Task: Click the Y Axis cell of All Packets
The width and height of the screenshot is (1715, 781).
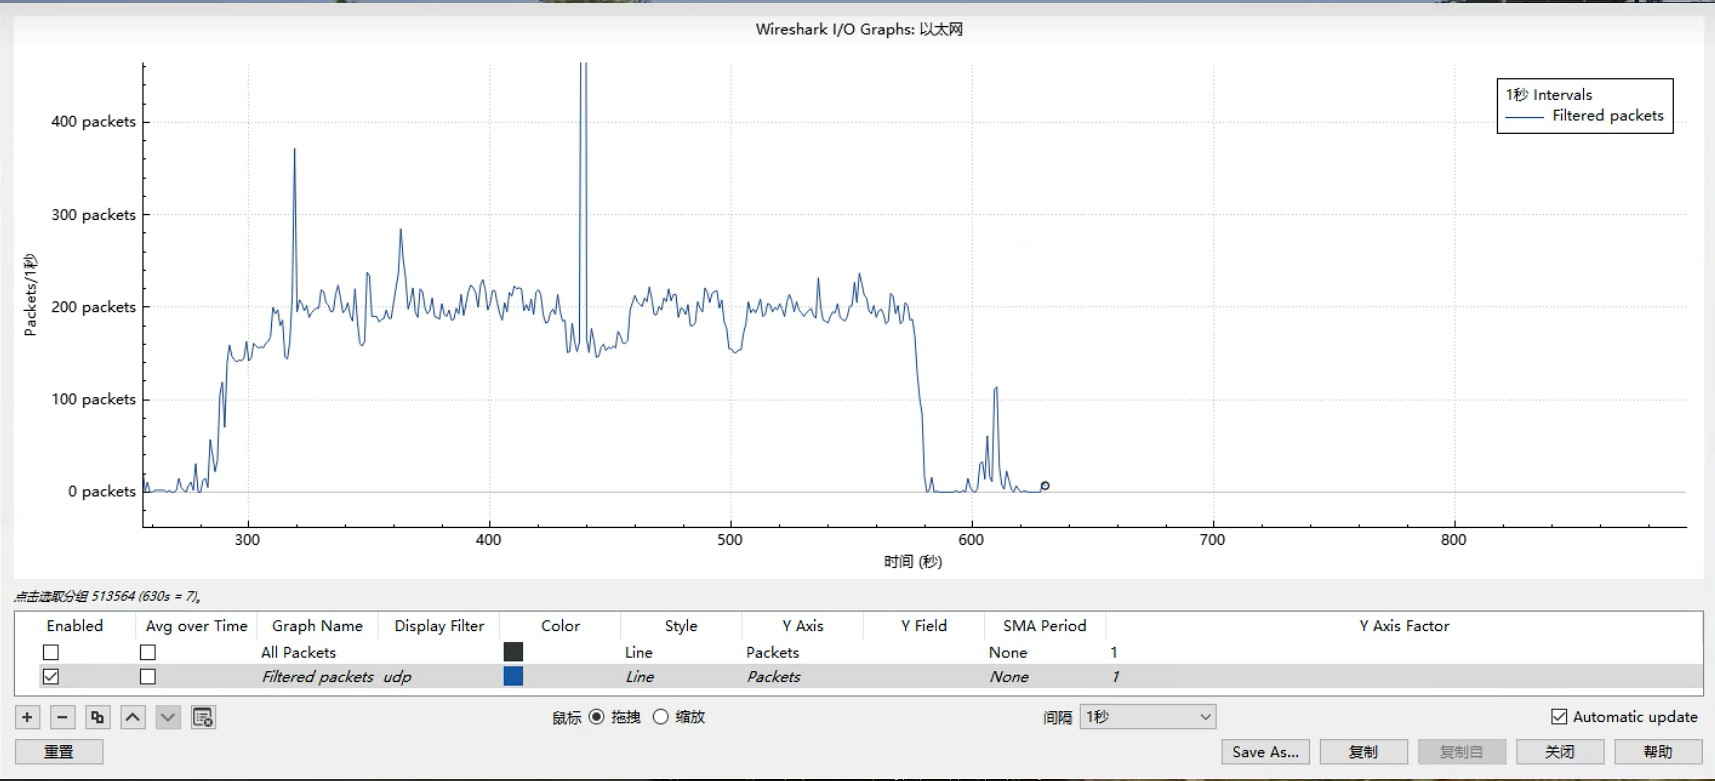Action: (772, 652)
